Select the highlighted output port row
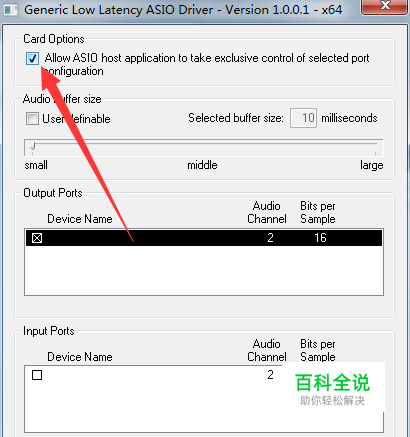This screenshot has height=437, width=410. point(204,238)
